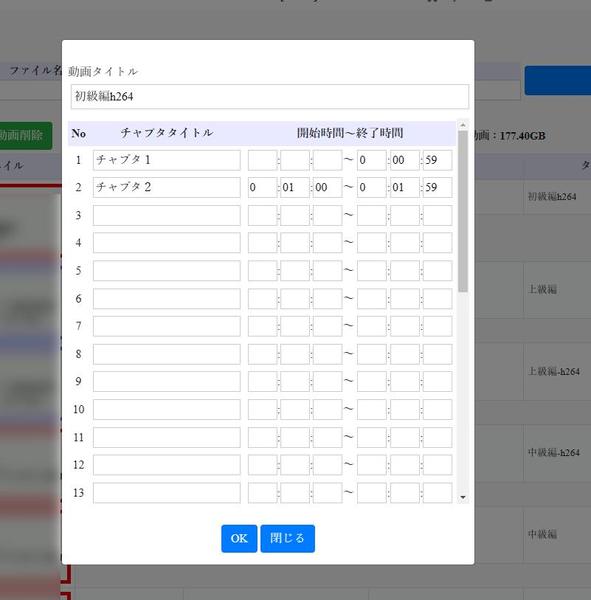This screenshot has height=600, width=591.
Task: Click 初級編h264 in the background table
Action: click(552, 197)
